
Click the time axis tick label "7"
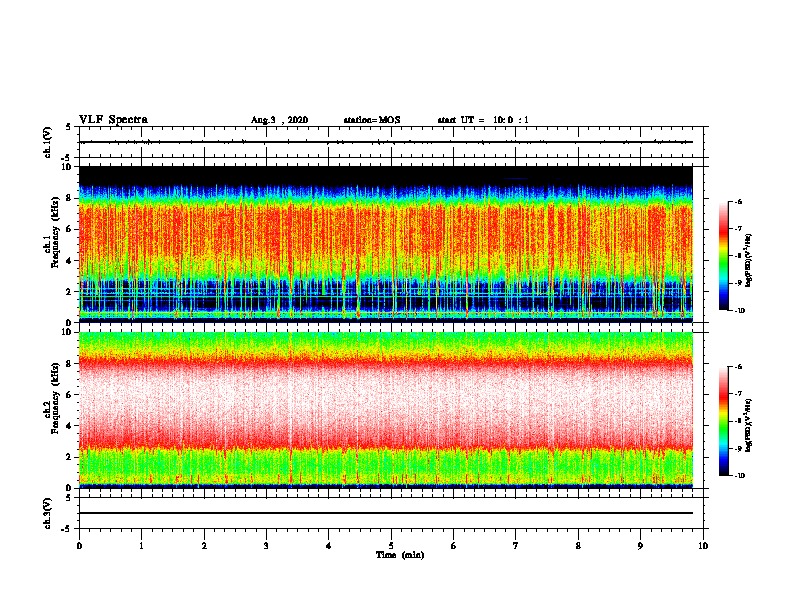coord(516,546)
